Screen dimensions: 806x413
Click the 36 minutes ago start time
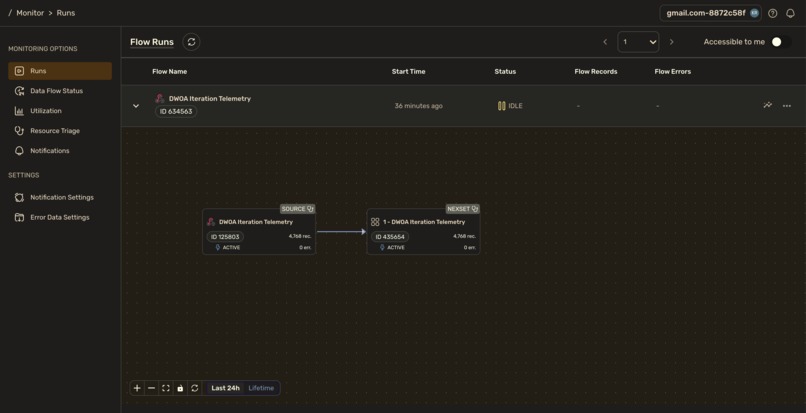click(418, 106)
